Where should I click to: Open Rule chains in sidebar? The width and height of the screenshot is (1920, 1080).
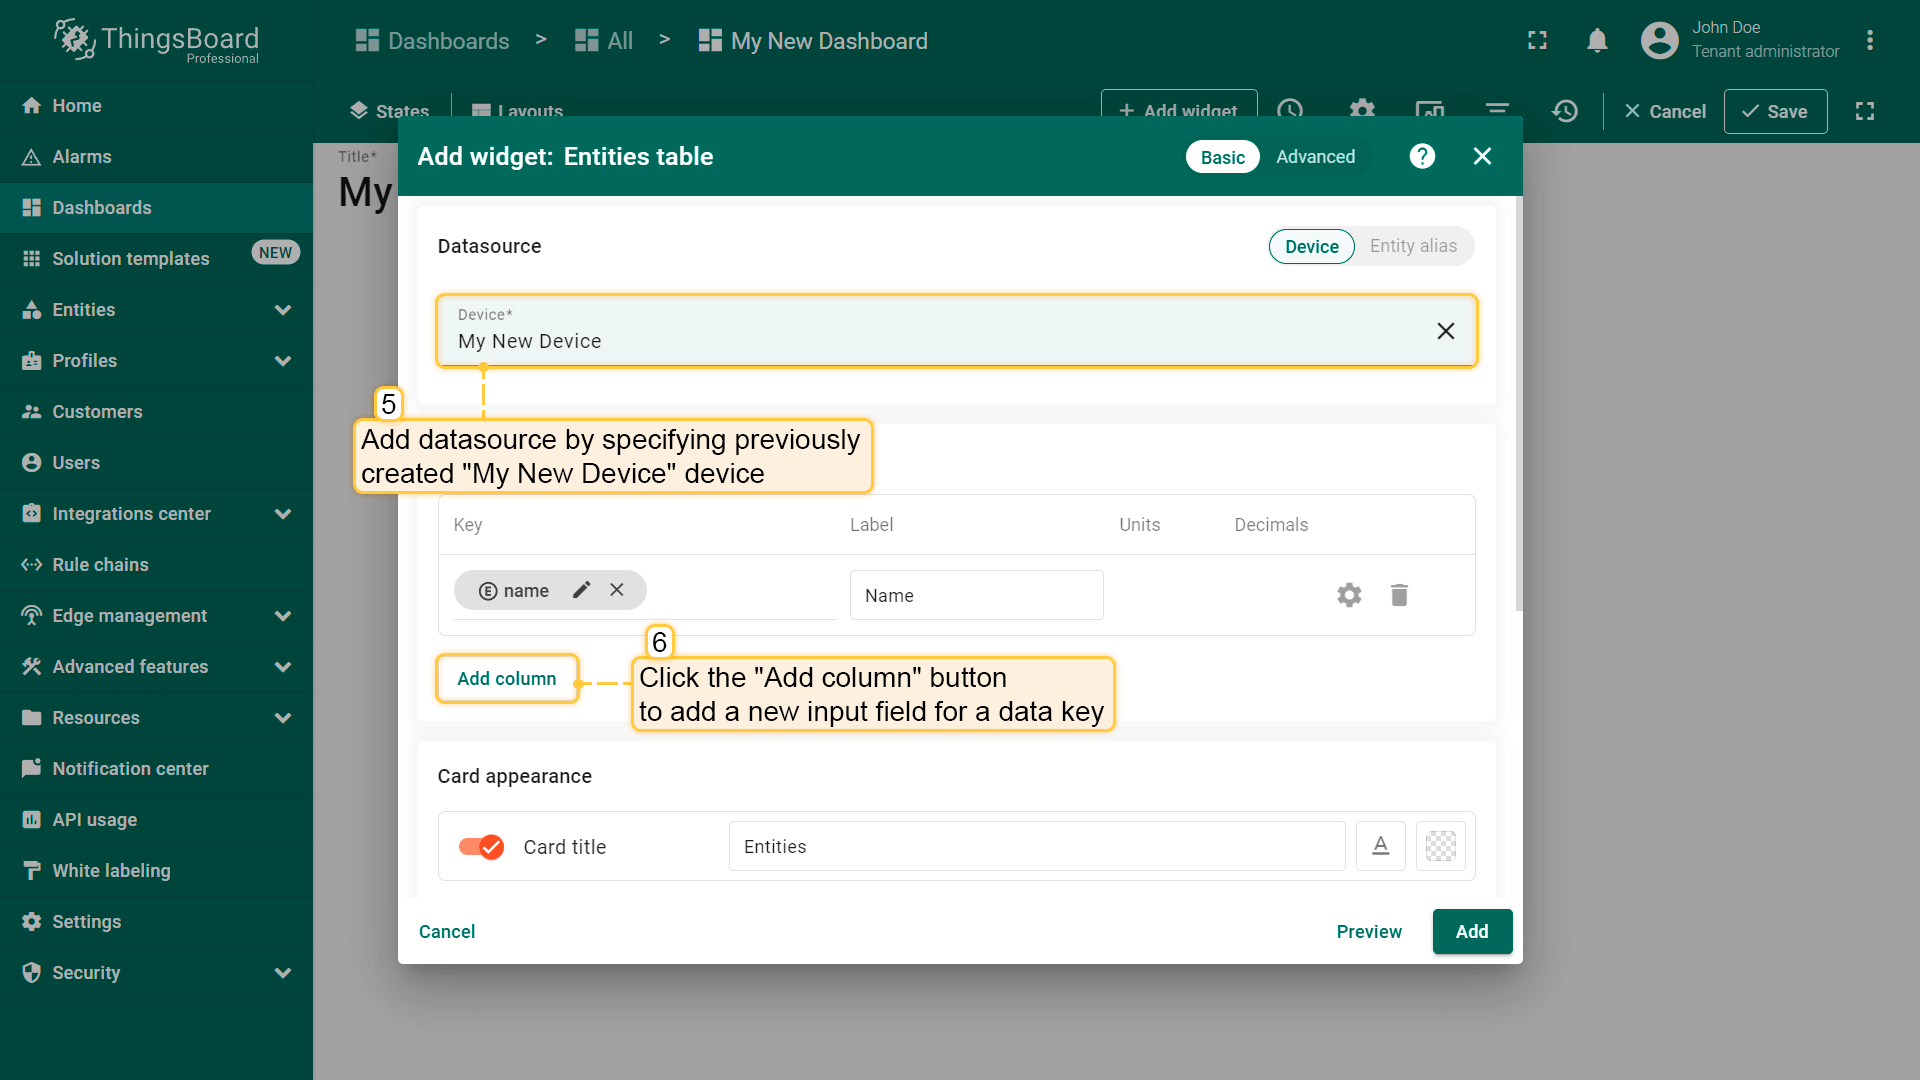[x=100, y=565]
